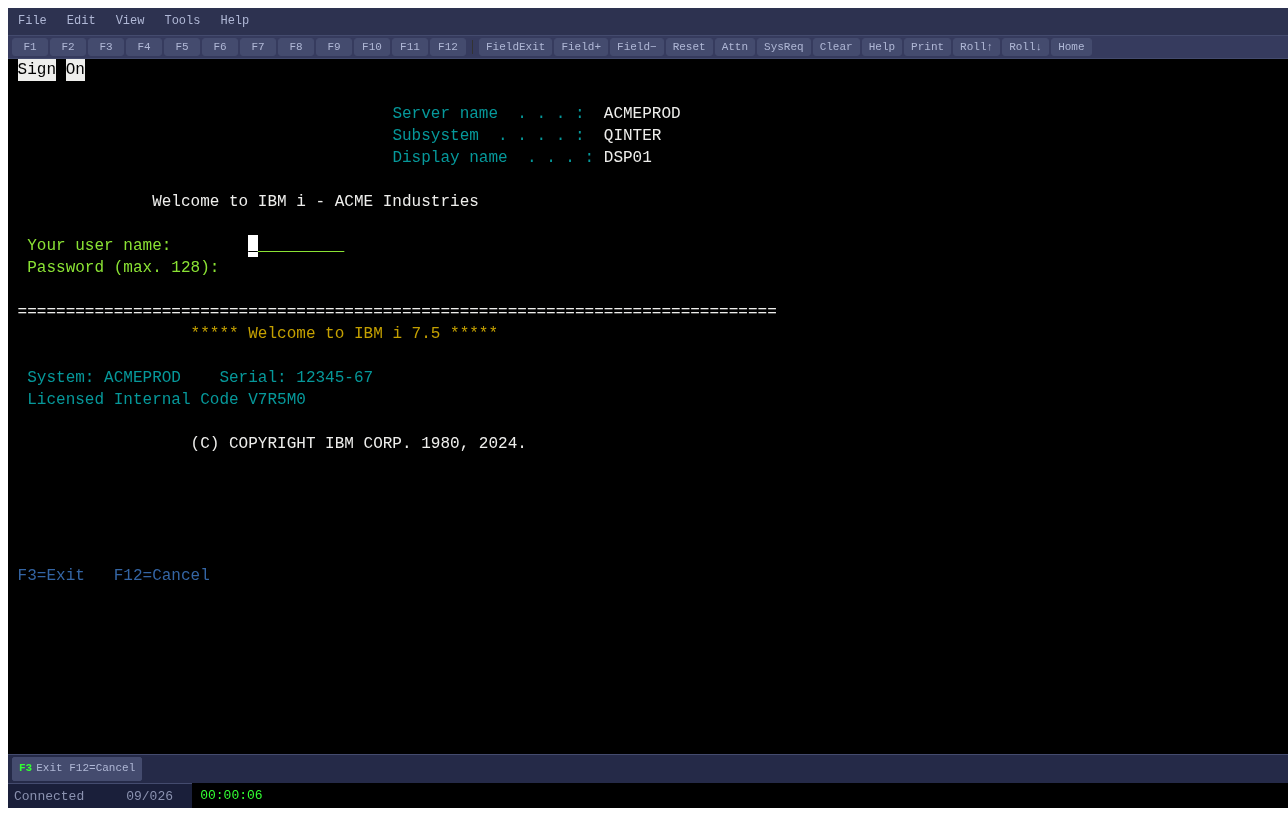Screen dimensions: 1288x816
Task: Click the Reset toolbar button
Action: [689, 47]
